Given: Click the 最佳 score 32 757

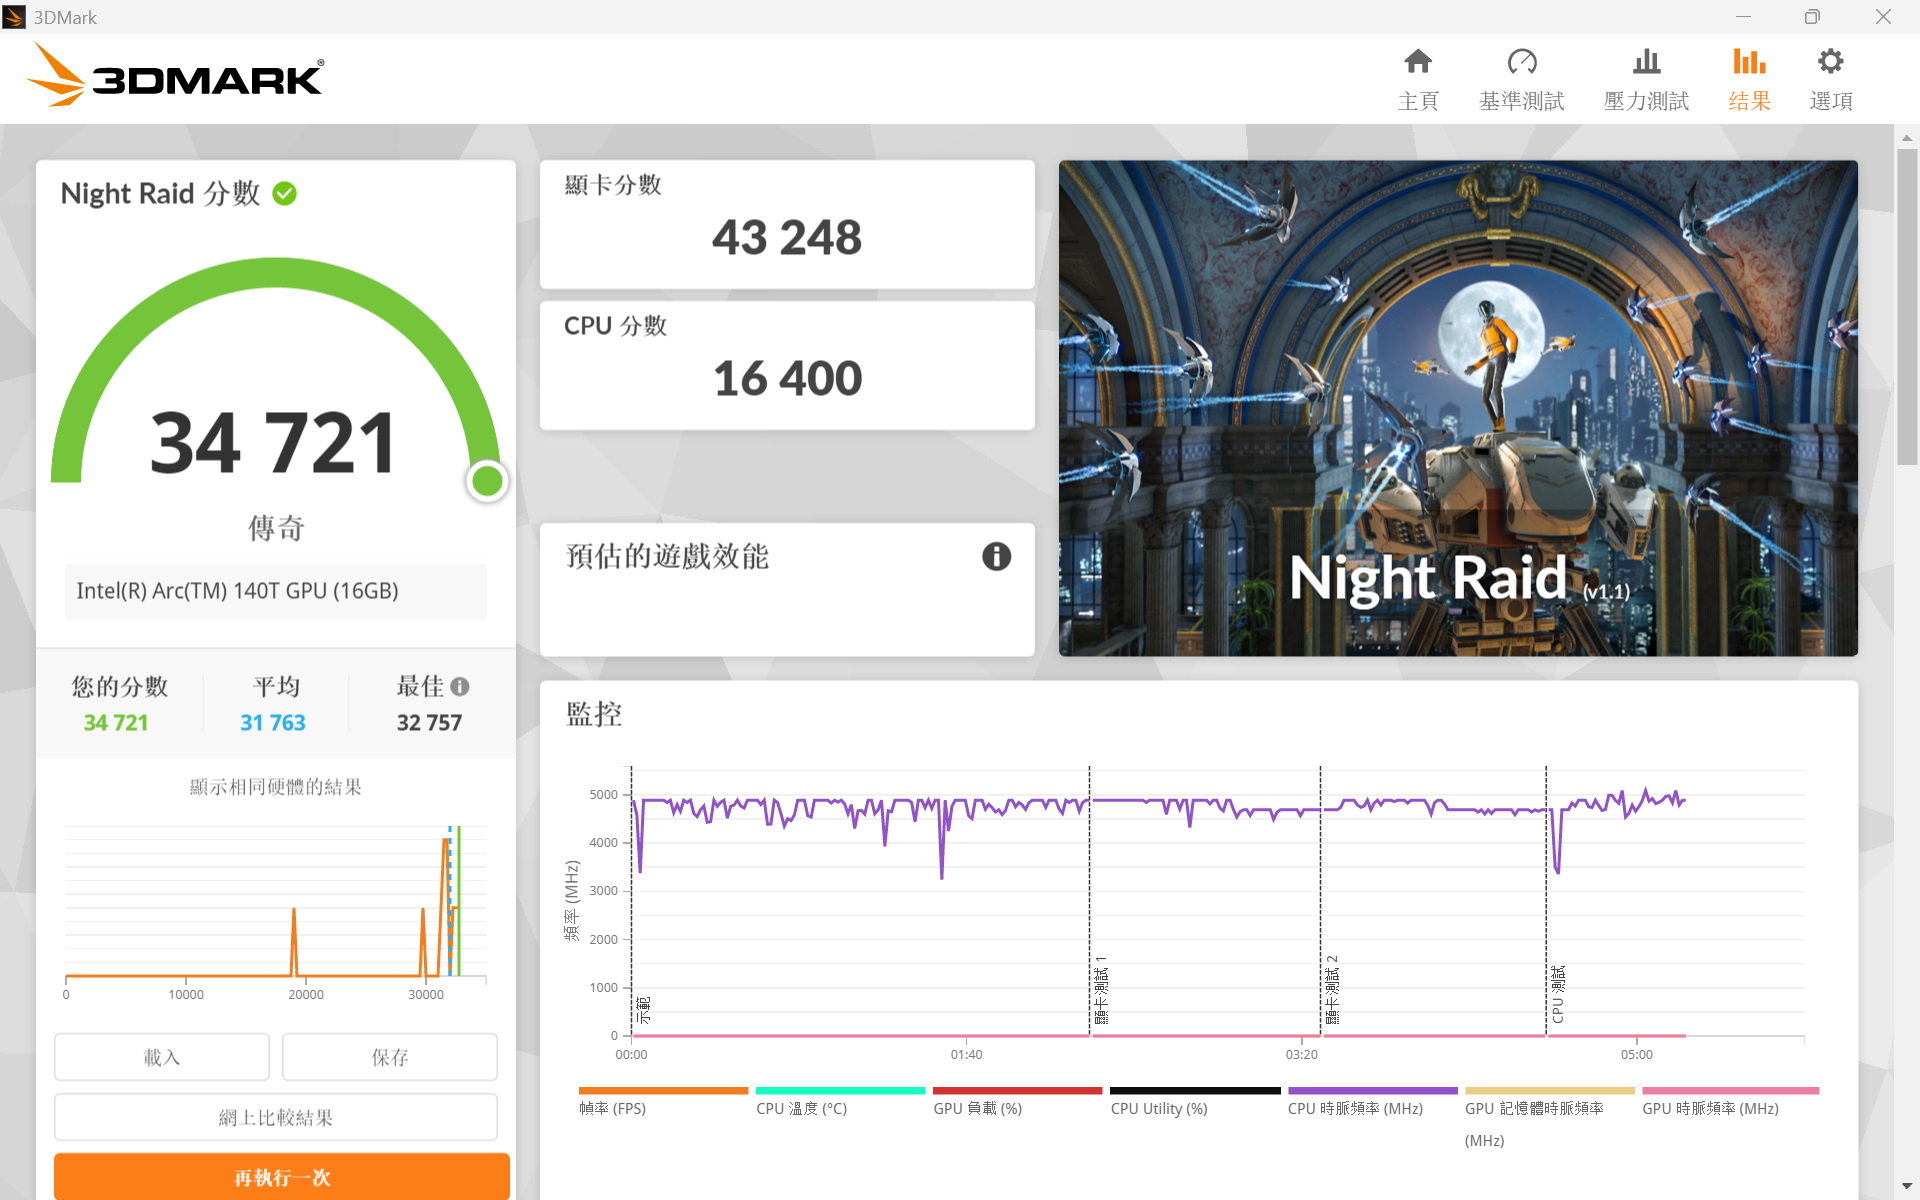Looking at the screenshot, I should pos(429,722).
